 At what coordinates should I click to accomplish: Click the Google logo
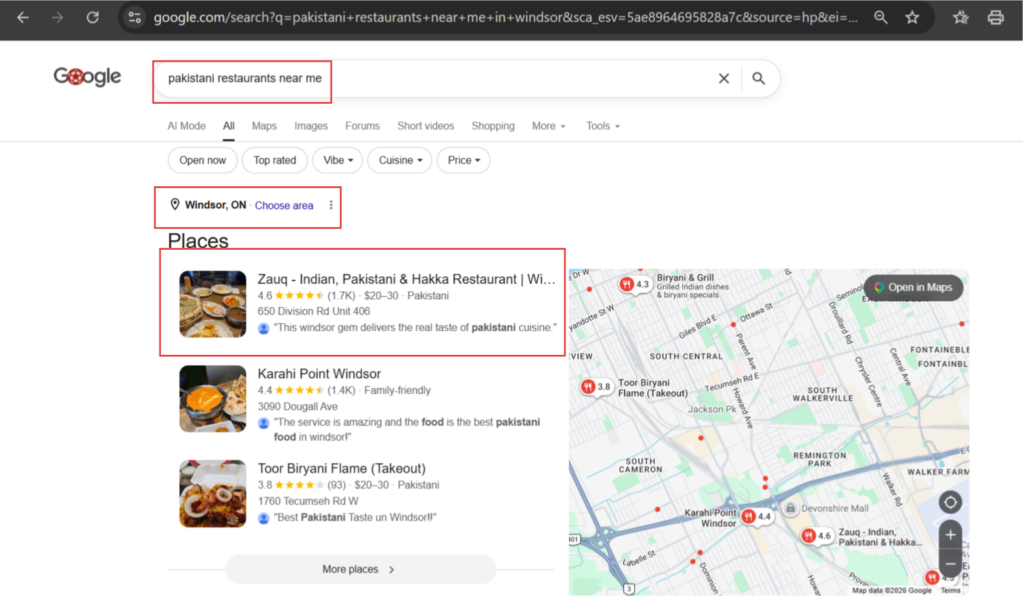[x=87, y=76]
